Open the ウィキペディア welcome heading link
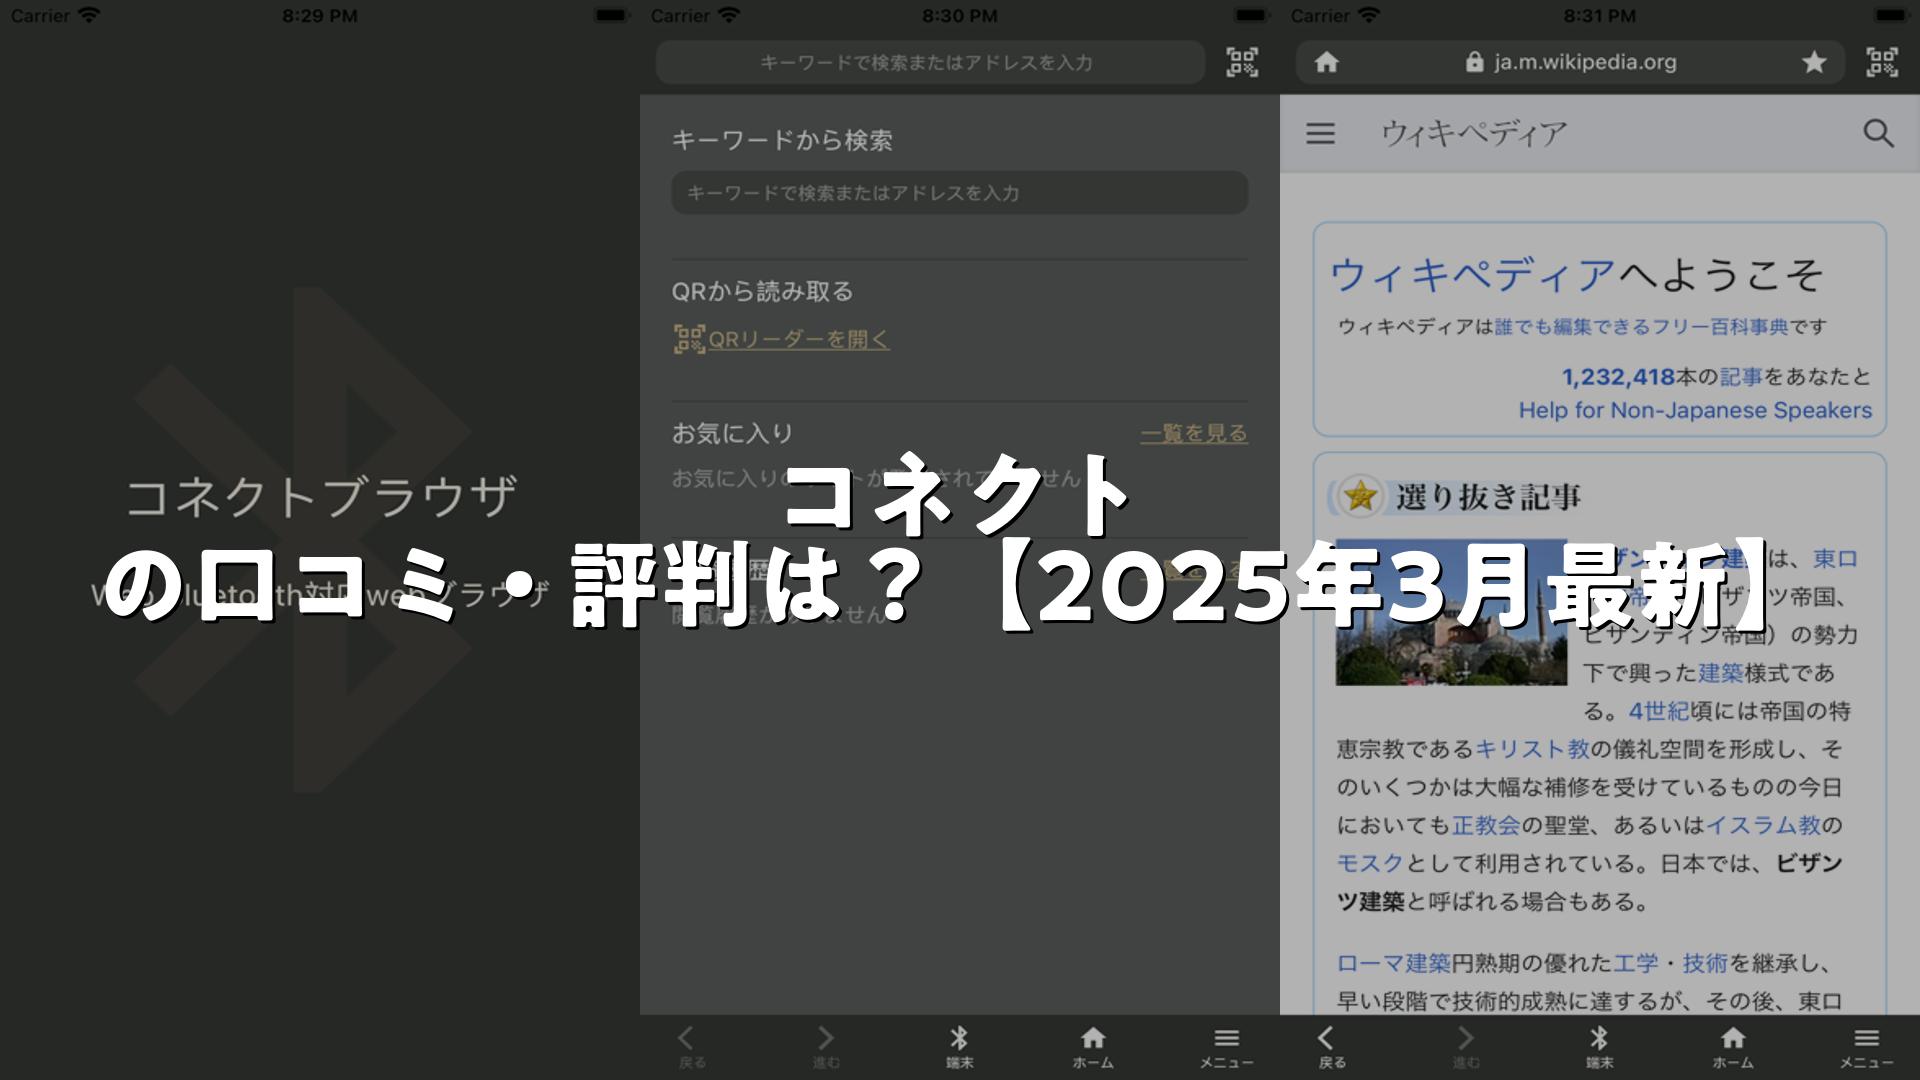The height and width of the screenshot is (1080, 1920). tap(1473, 274)
